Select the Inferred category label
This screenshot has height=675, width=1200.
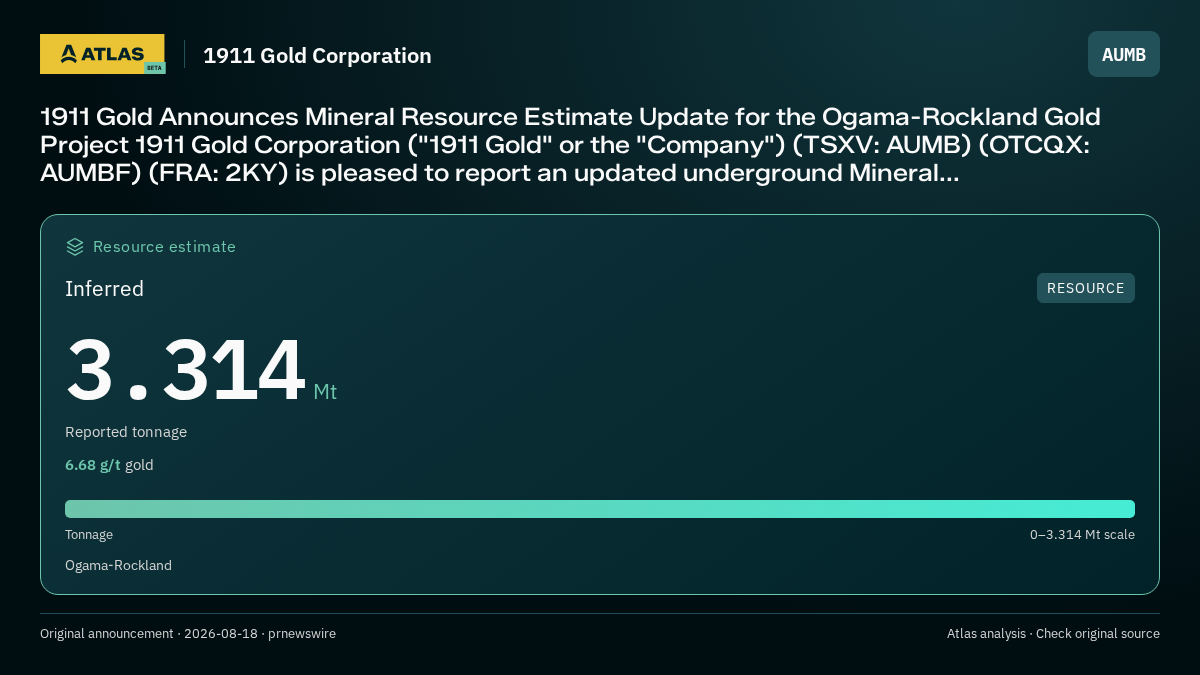(x=104, y=289)
